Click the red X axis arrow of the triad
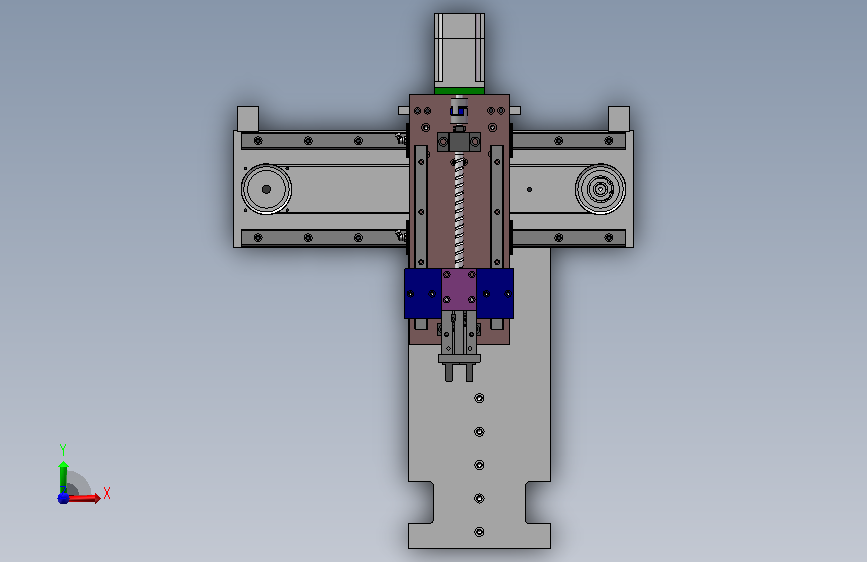 click(83, 498)
